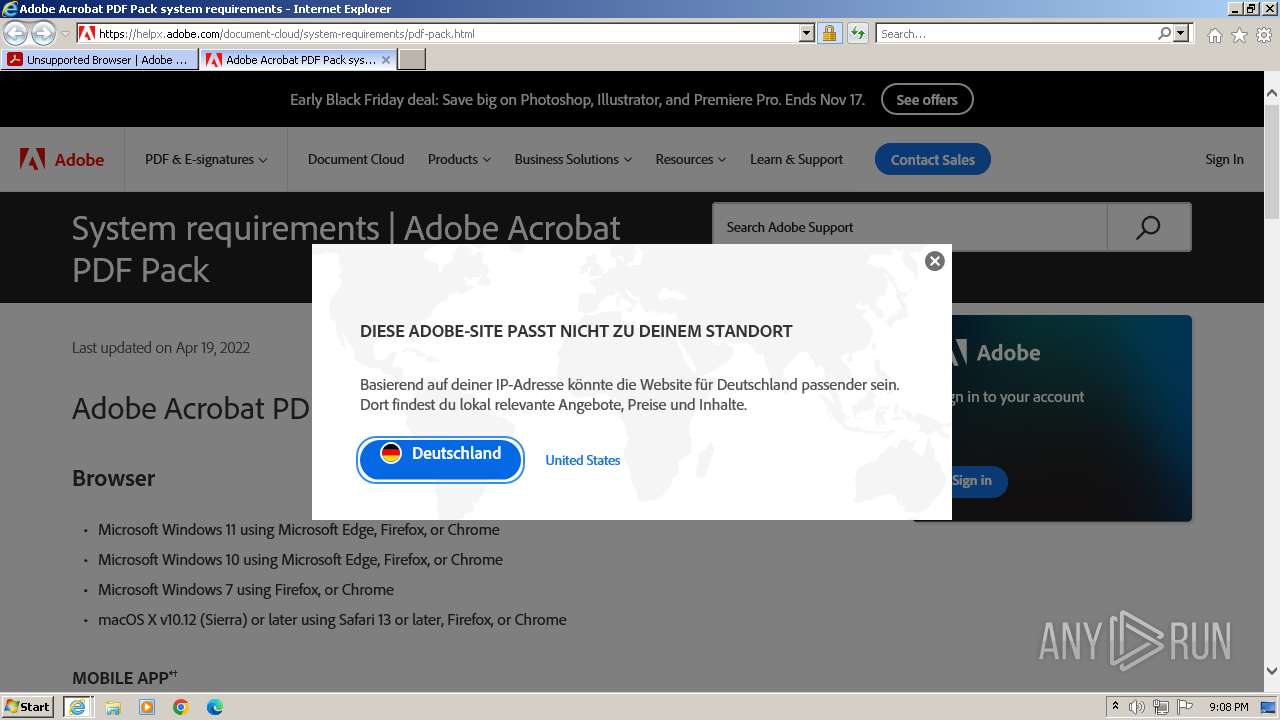
Task: Expand Business Solutions menu
Action: point(573,159)
